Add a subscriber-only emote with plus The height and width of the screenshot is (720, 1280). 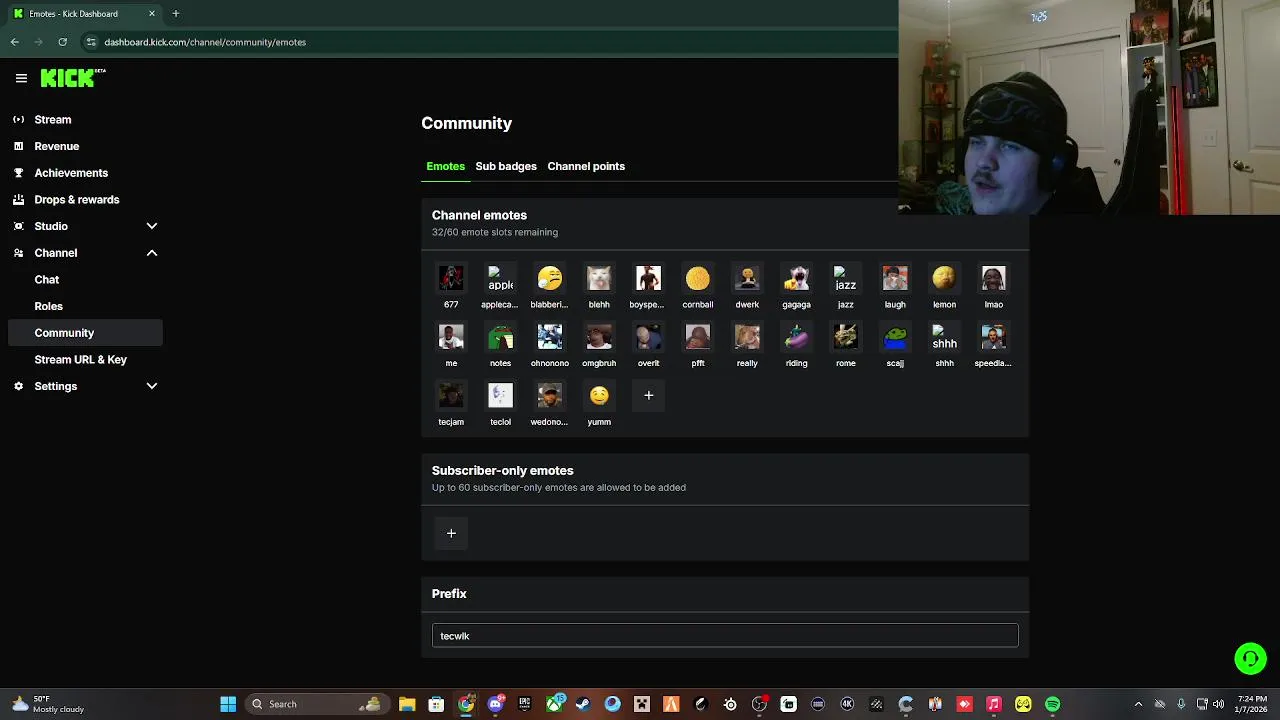(x=451, y=533)
